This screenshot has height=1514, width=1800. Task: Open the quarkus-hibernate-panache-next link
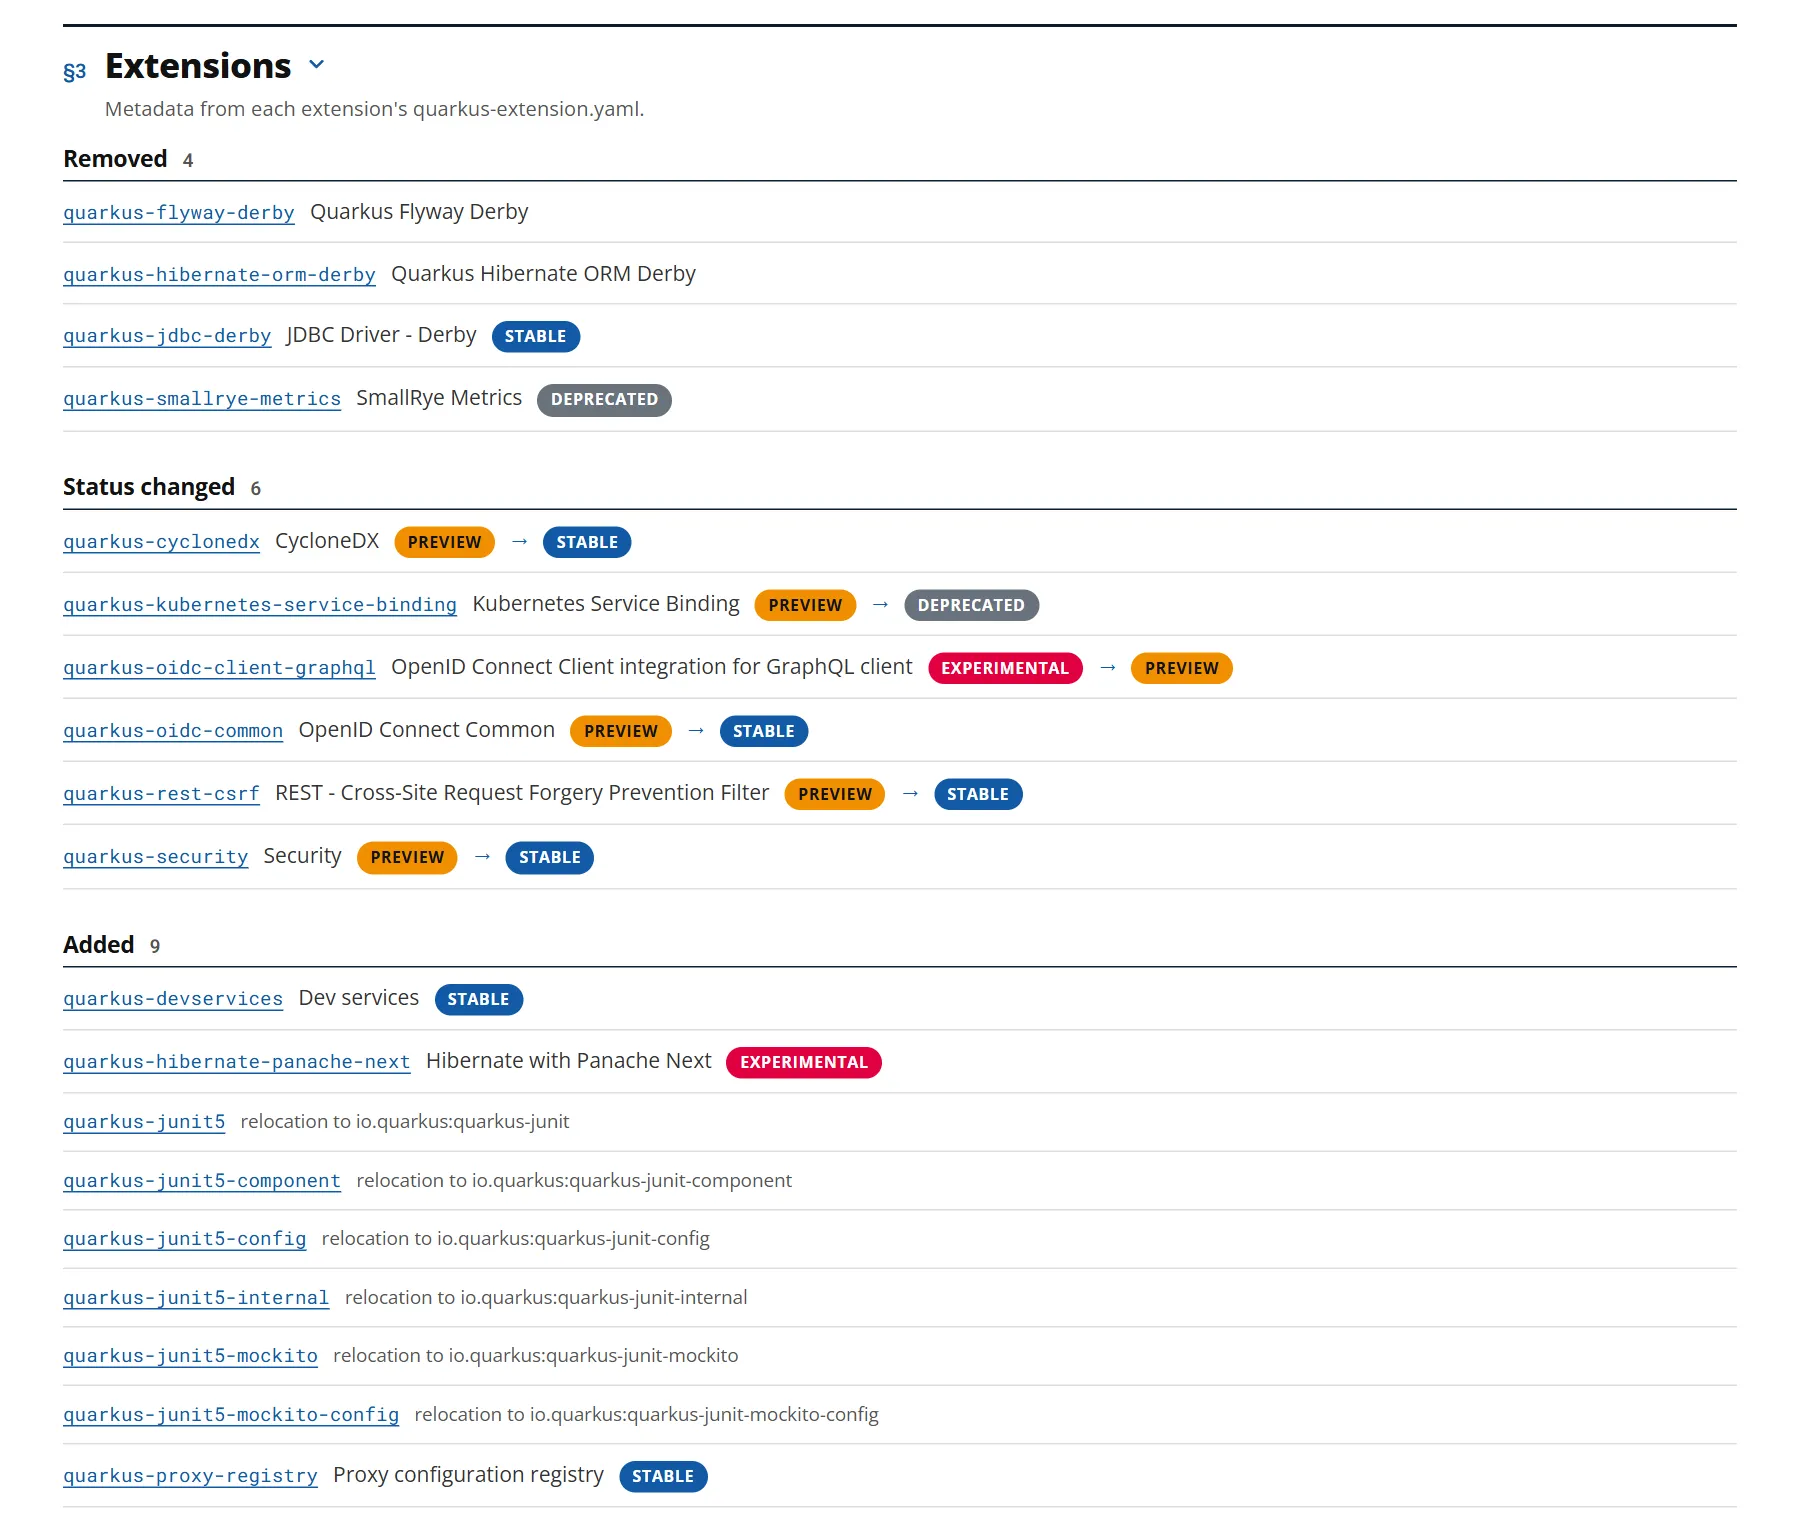coord(237,1062)
